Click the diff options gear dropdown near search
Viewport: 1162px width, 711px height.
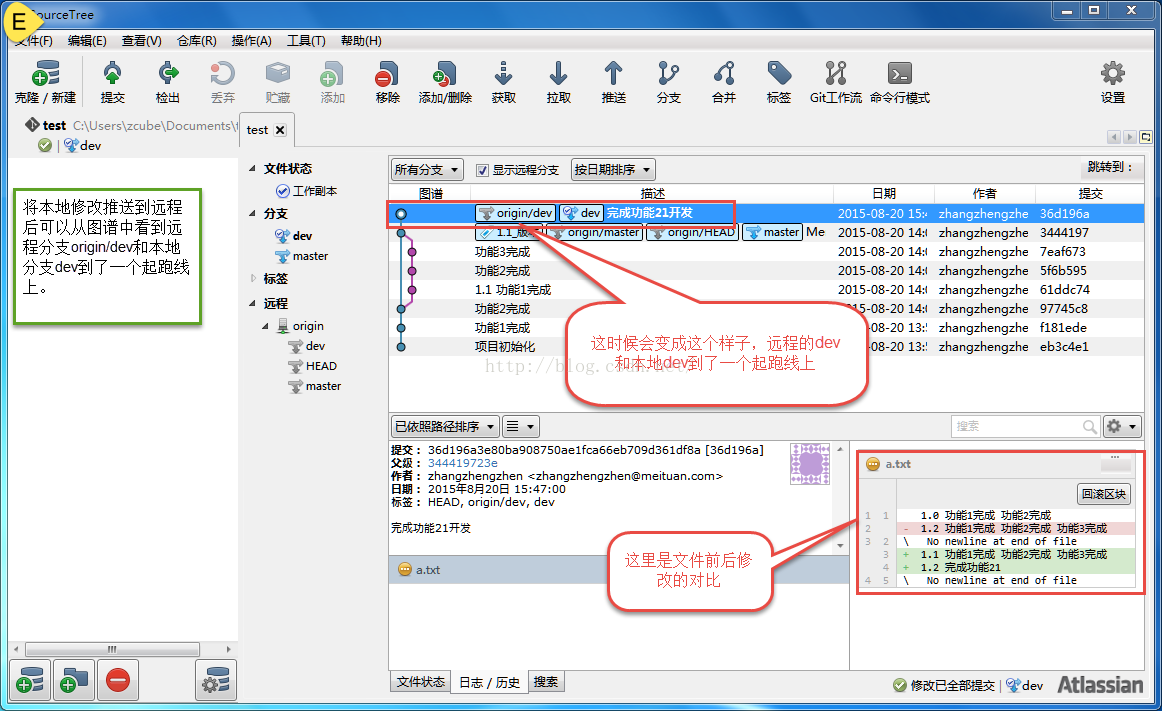[x=1121, y=426]
